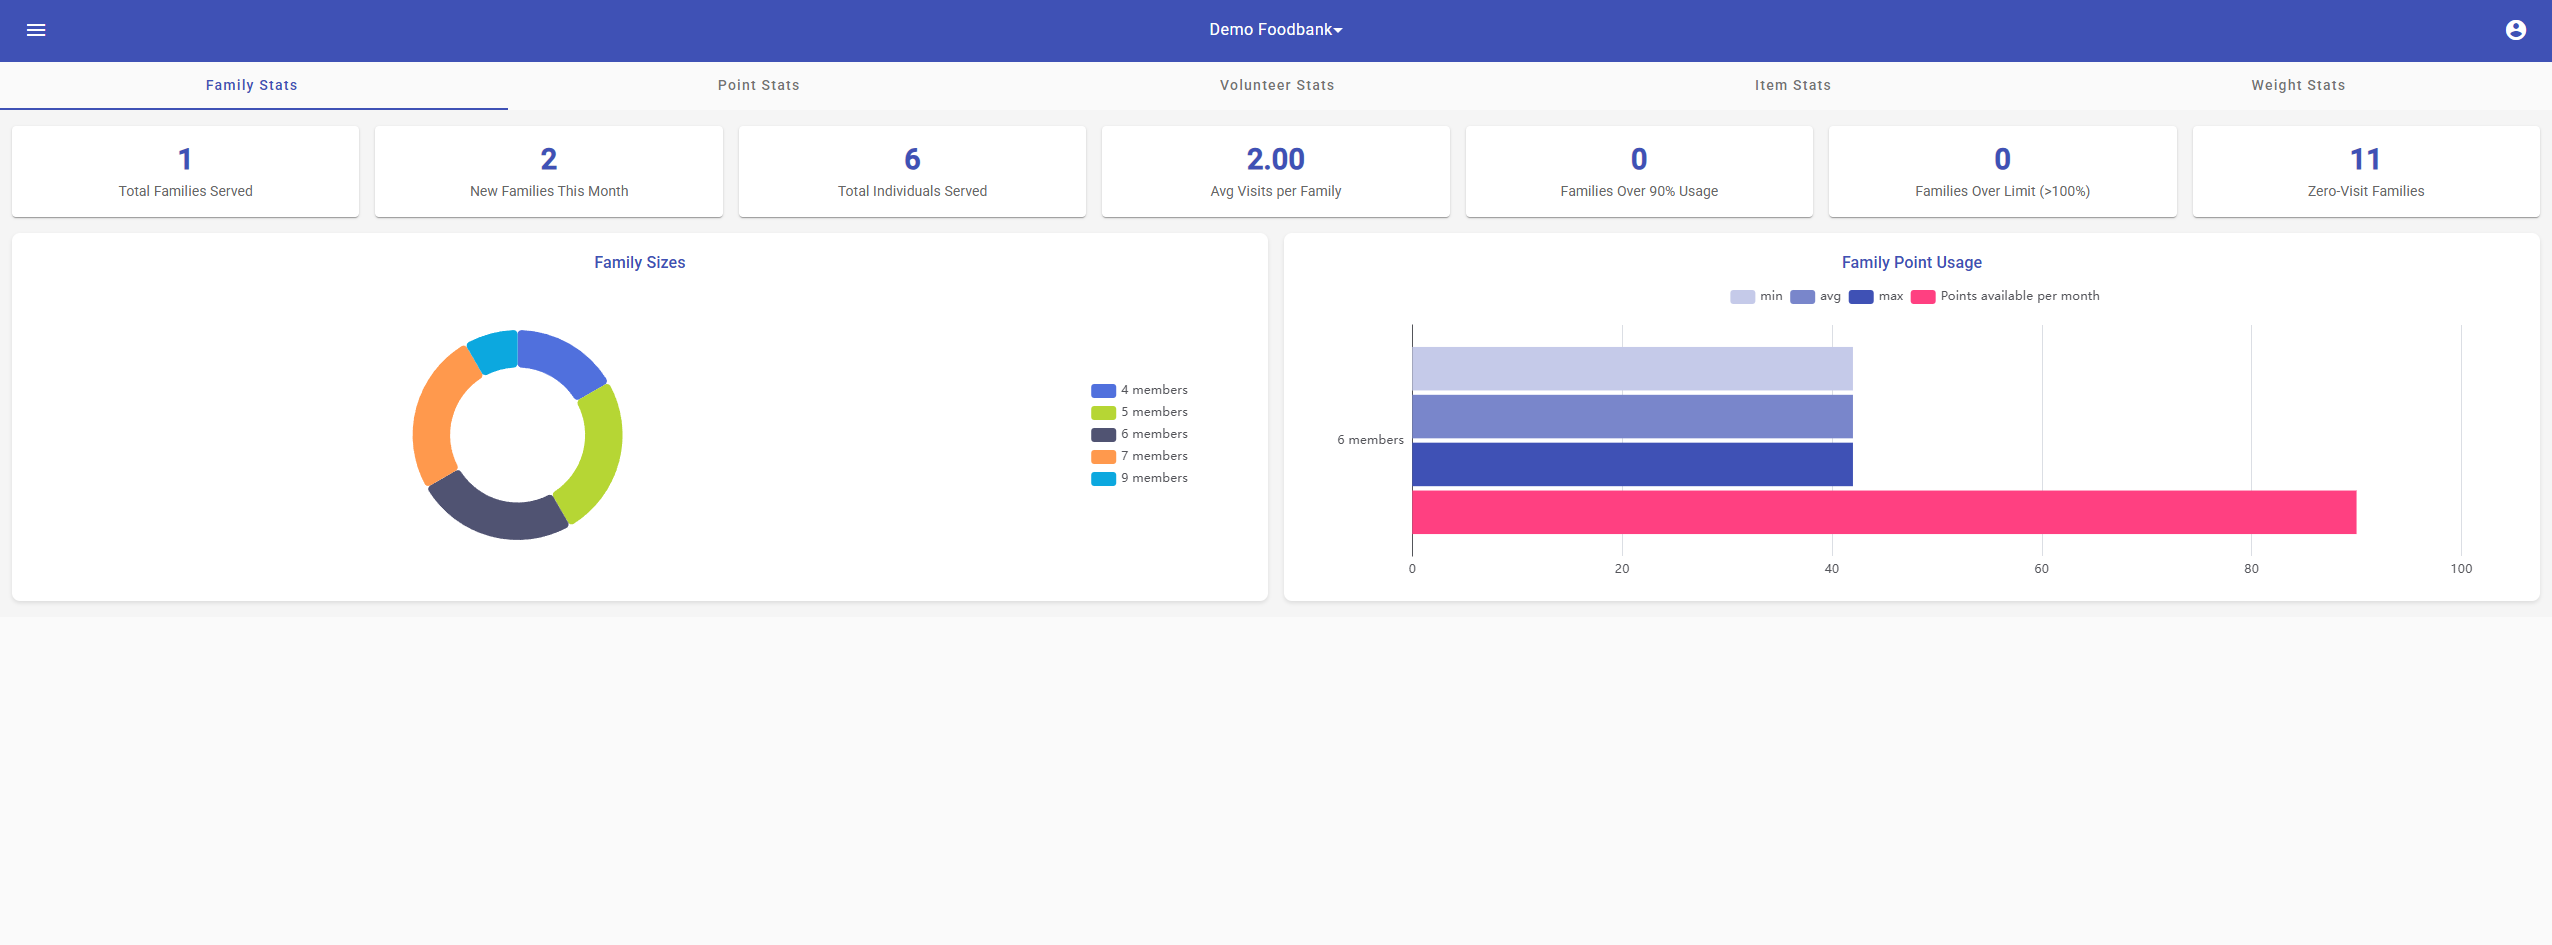The width and height of the screenshot is (2552, 945).
Task: Open the Volunteer Stats tab
Action: pyautogui.click(x=1276, y=85)
